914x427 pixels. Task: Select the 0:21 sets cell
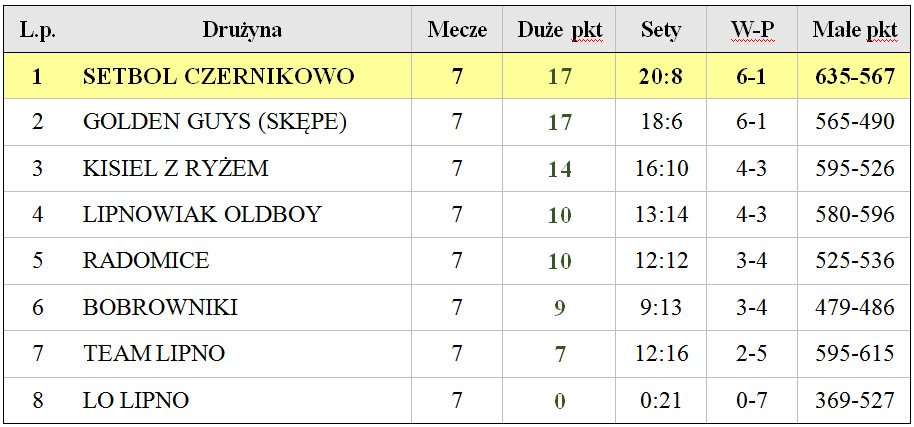click(661, 400)
